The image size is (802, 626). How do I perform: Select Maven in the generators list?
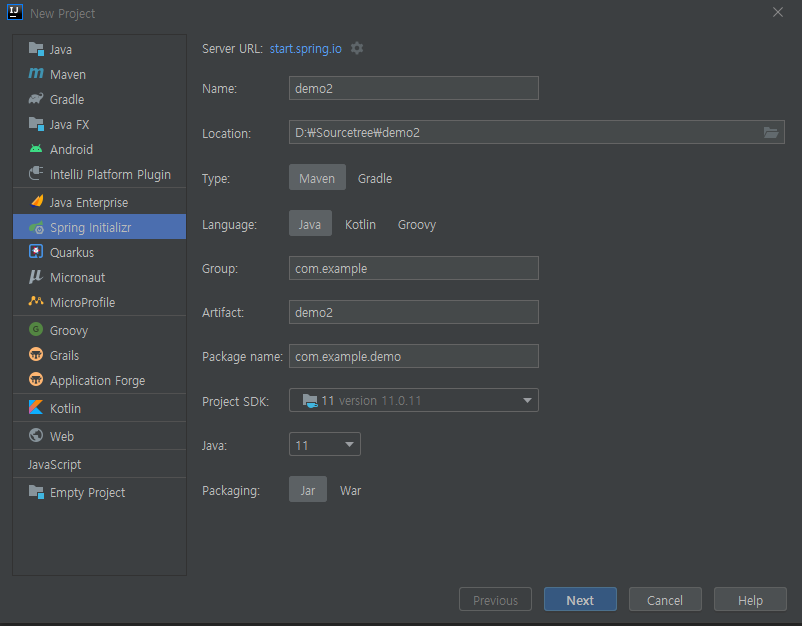(68, 75)
